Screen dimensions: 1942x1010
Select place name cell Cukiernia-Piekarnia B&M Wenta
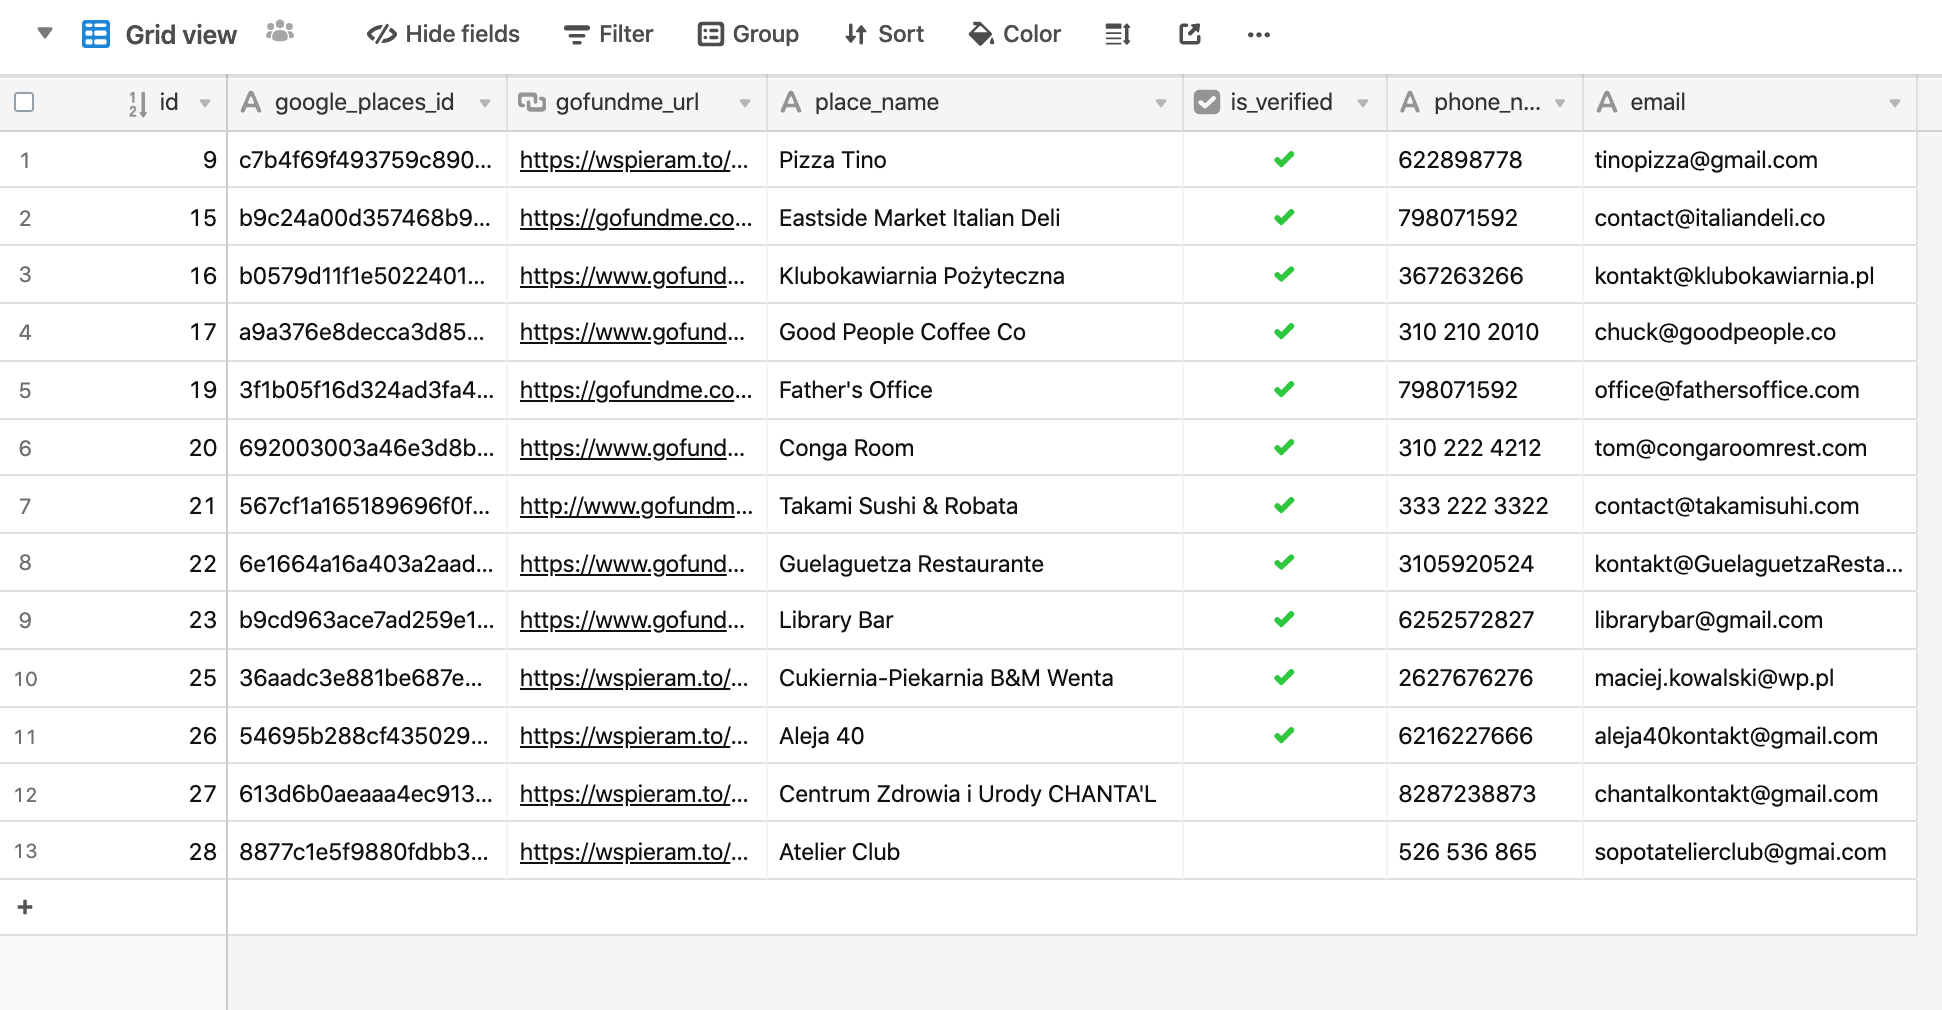(975, 678)
